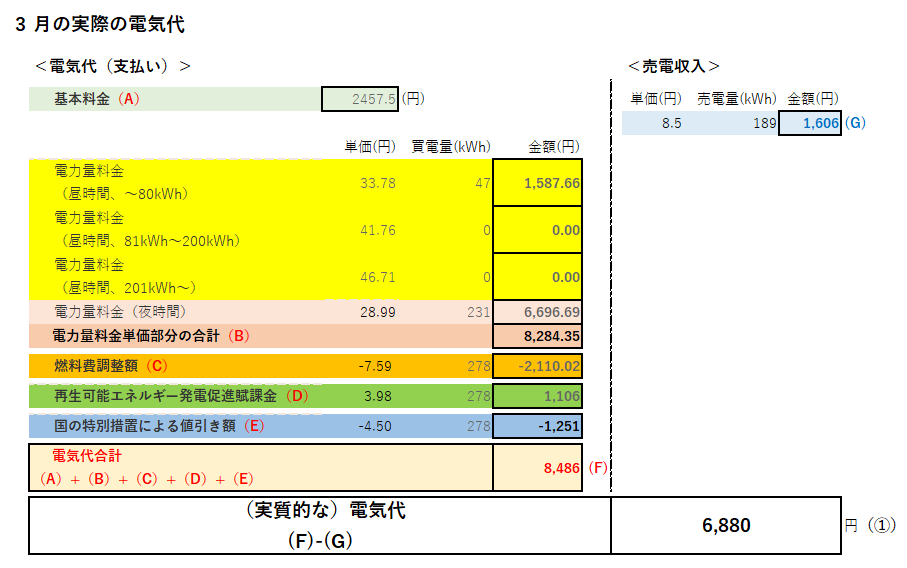The height and width of the screenshot is (568, 907).
Task: Click the amount cell showing 1,587.66
Action: click(x=537, y=183)
